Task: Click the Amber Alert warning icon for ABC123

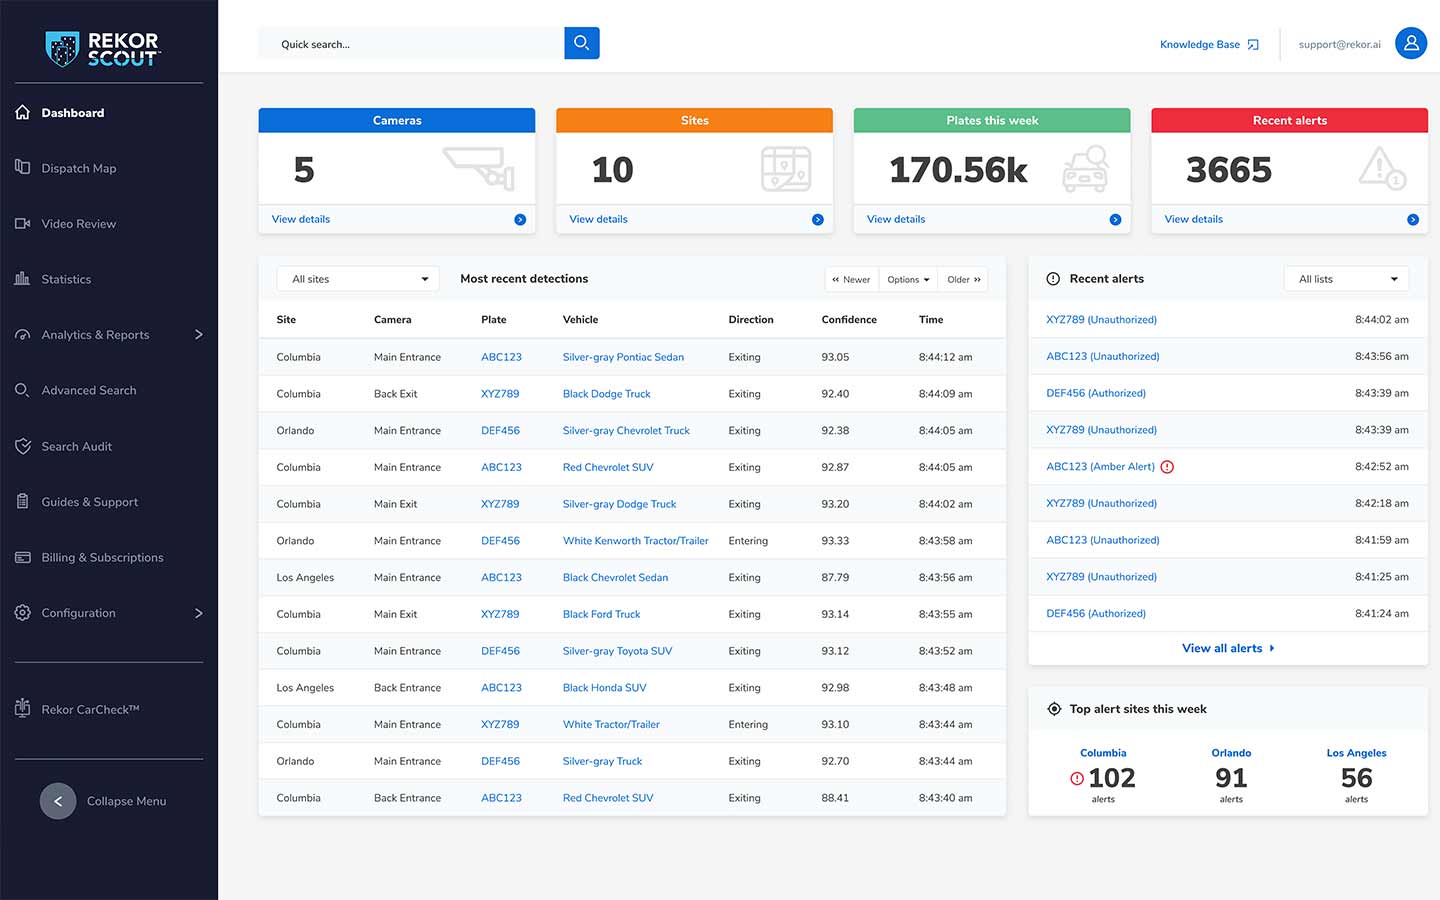Action: pyautogui.click(x=1166, y=466)
